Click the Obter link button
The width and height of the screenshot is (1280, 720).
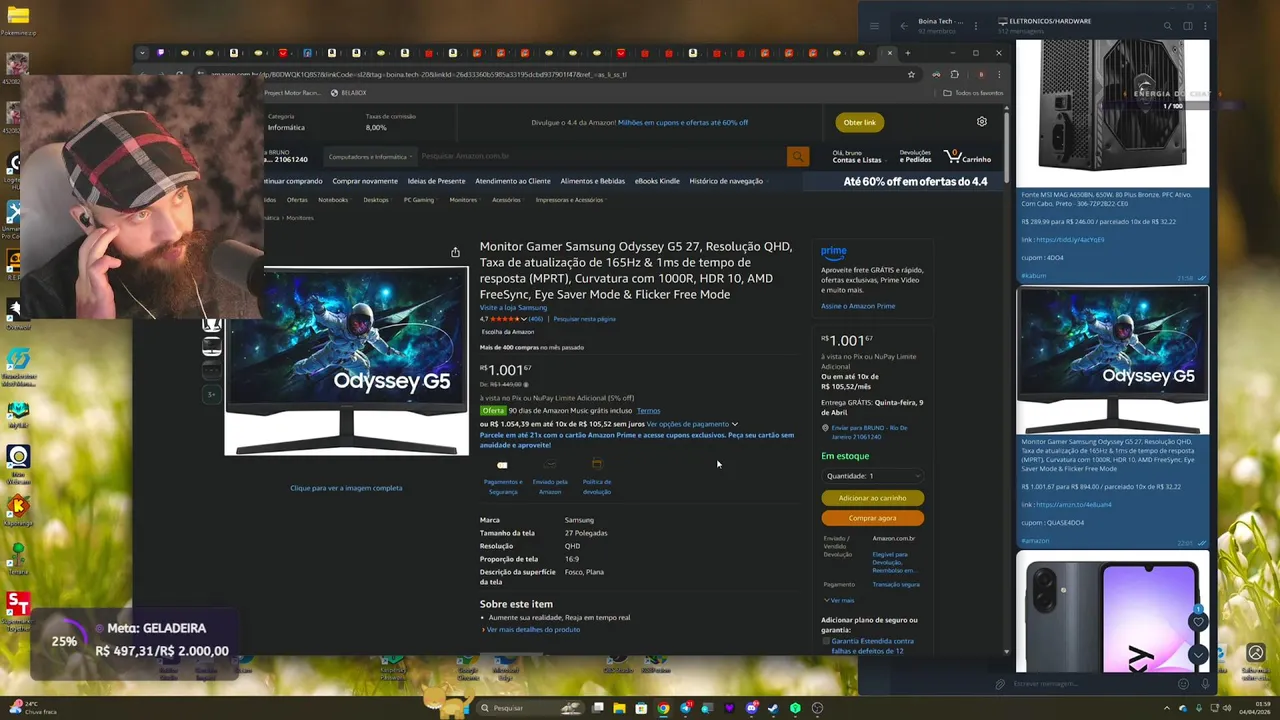pyautogui.click(x=859, y=122)
